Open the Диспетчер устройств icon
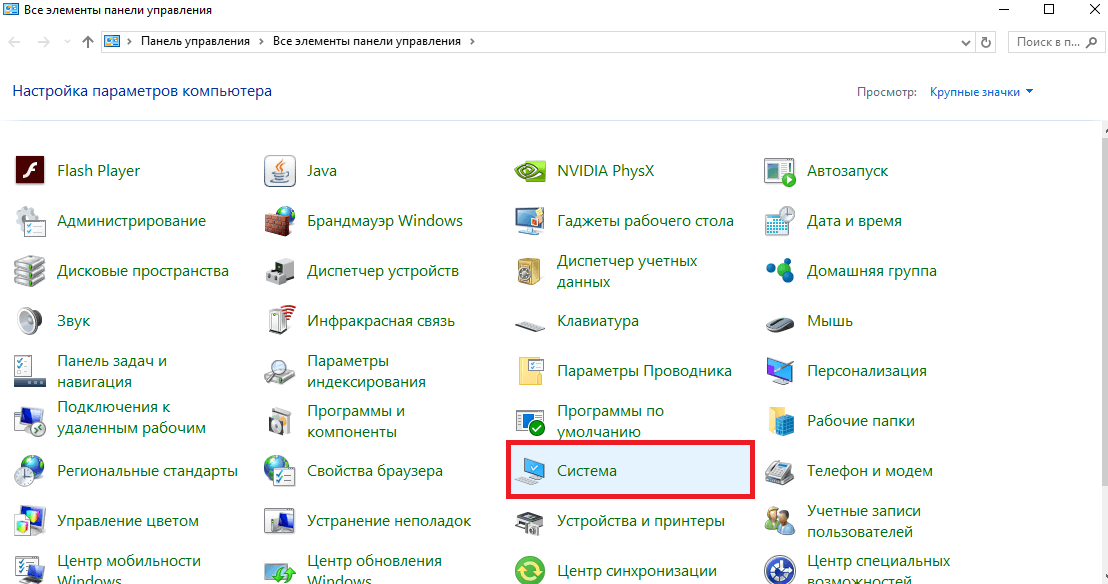This screenshot has height=584, width=1108. tap(280, 271)
